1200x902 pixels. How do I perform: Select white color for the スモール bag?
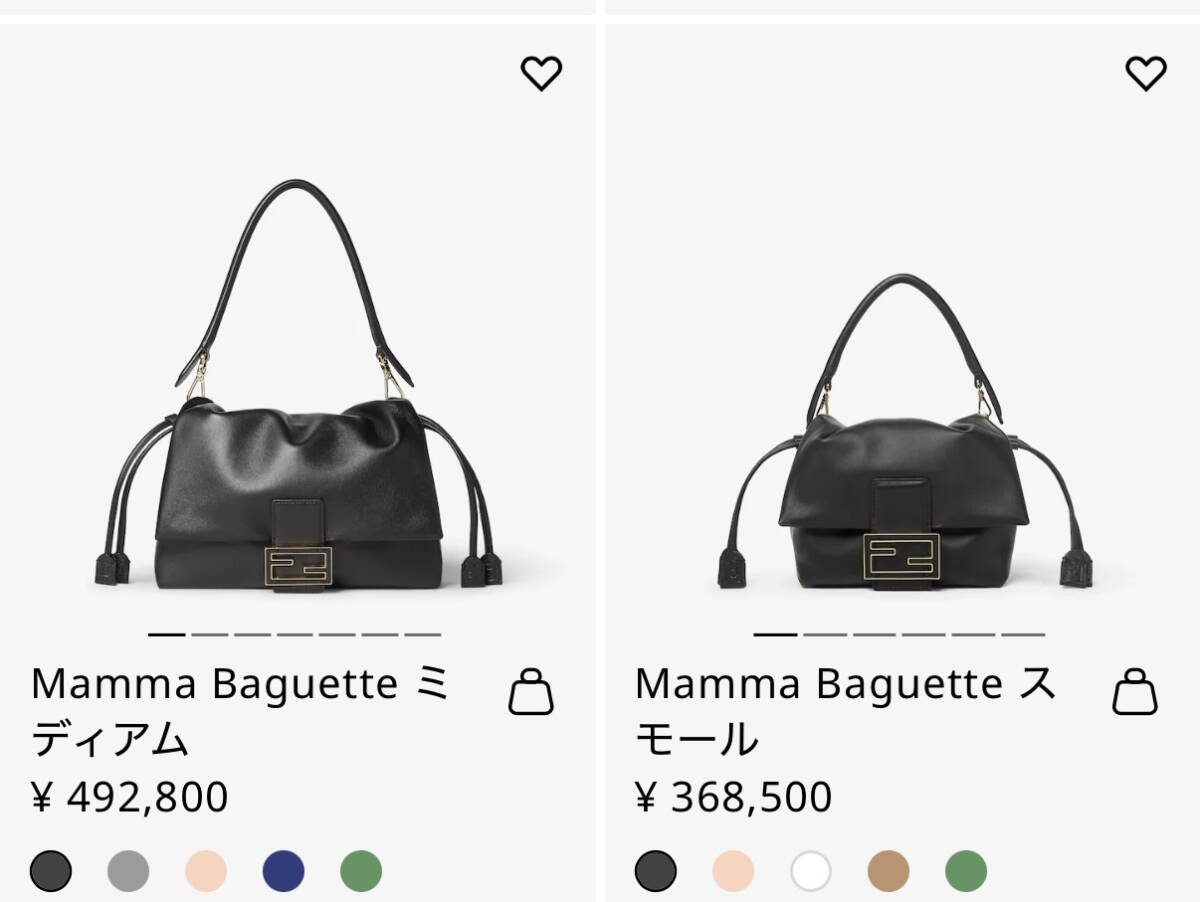[x=811, y=871]
